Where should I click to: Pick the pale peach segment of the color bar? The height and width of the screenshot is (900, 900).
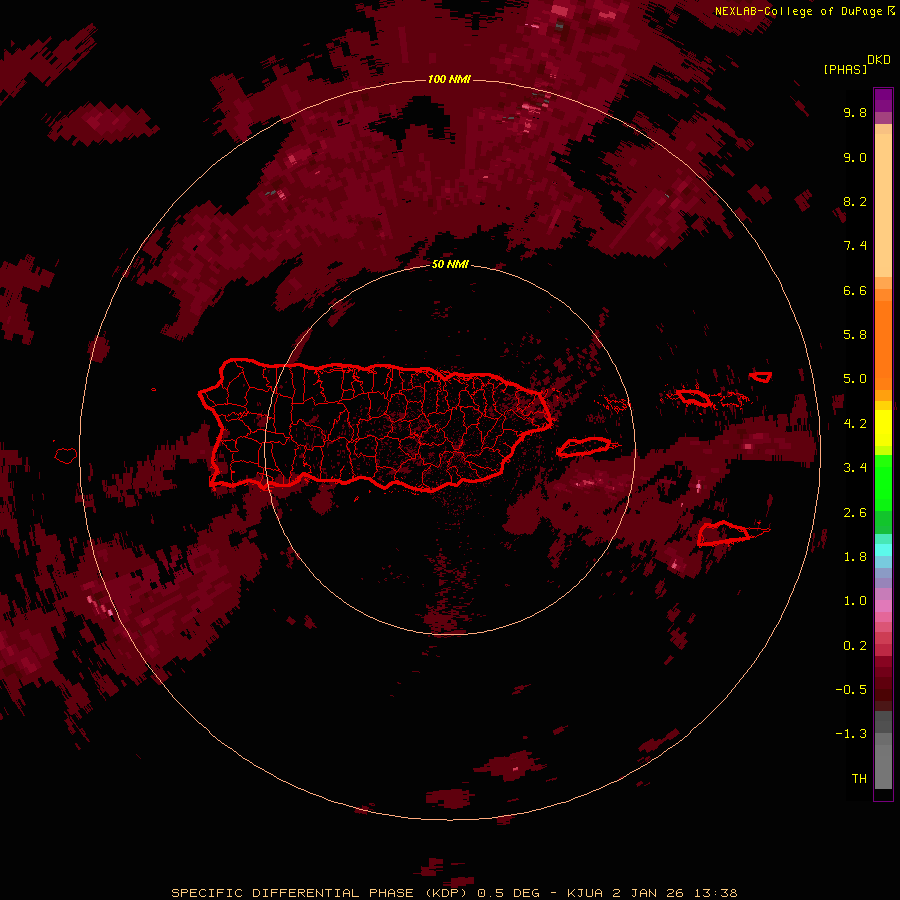point(883,205)
